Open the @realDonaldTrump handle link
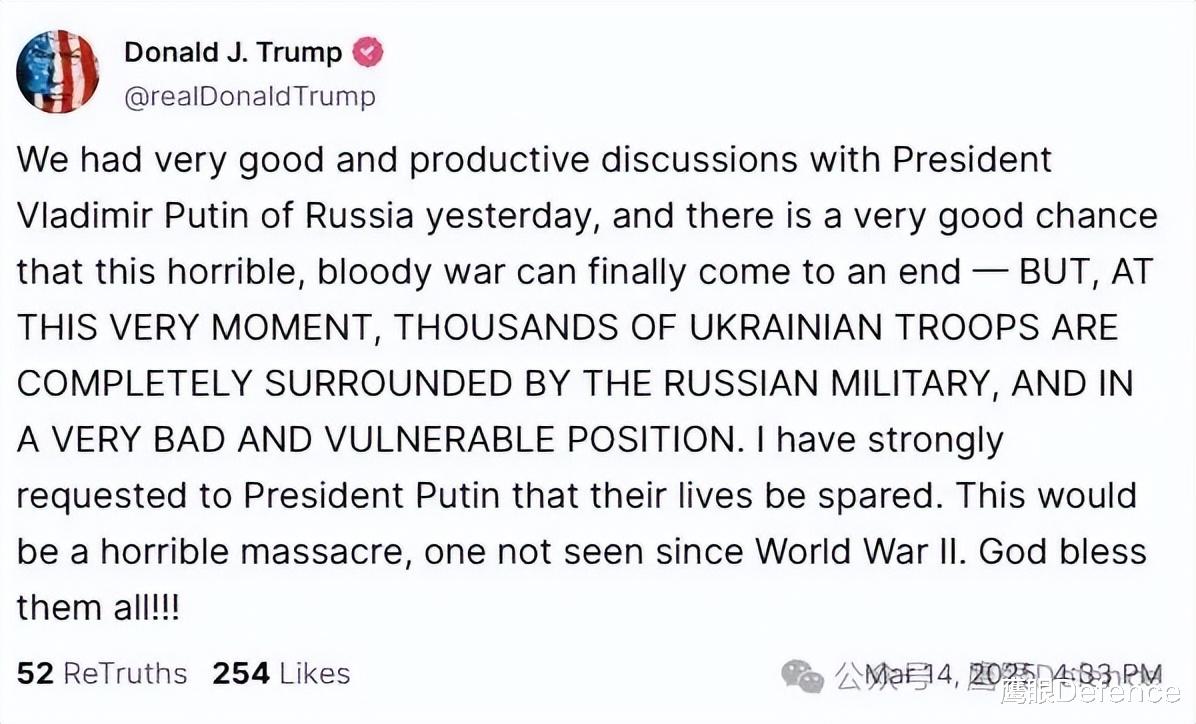This screenshot has height=724, width=1196. 250,96
